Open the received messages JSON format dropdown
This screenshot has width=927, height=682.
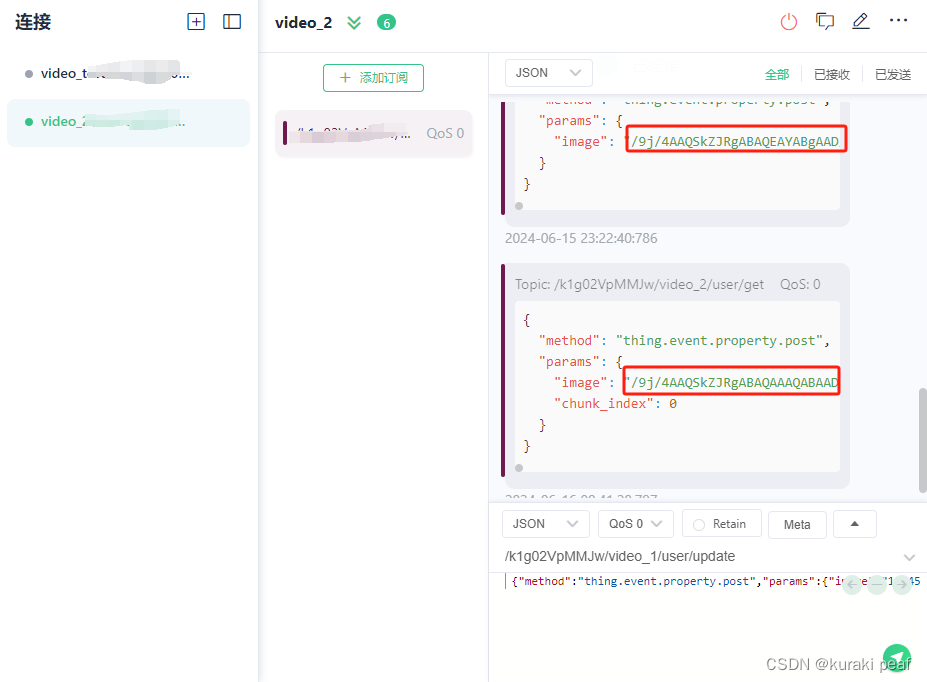click(549, 73)
